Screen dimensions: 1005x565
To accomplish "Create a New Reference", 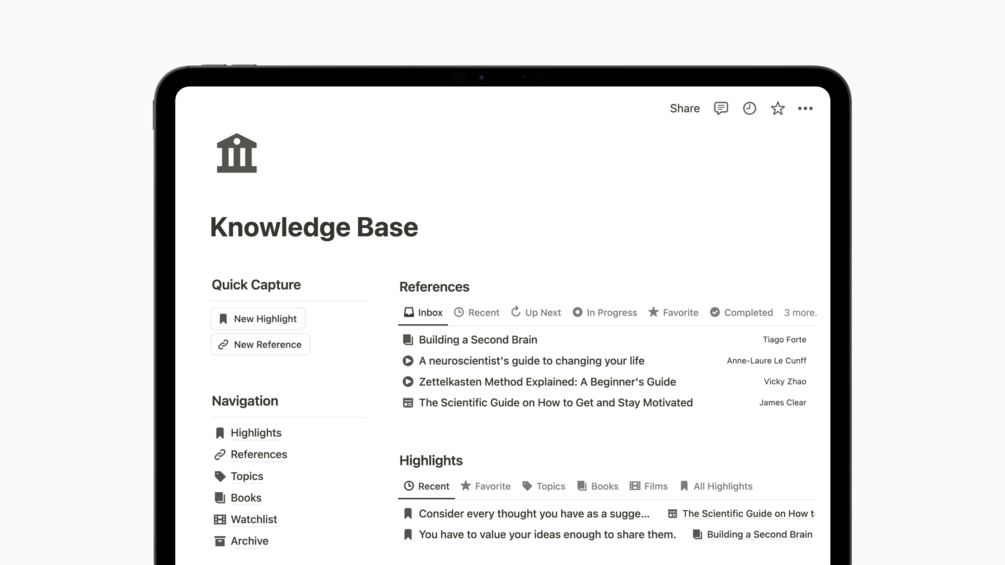I will click(x=260, y=344).
